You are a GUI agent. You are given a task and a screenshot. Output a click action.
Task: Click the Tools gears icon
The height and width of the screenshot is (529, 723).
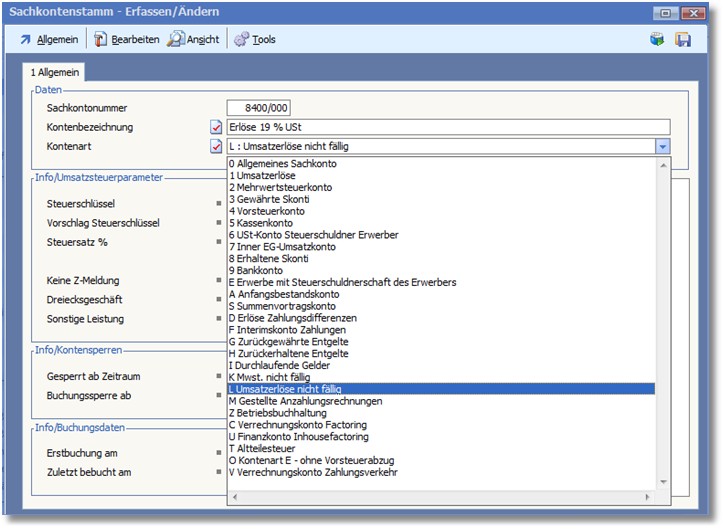(241, 40)
